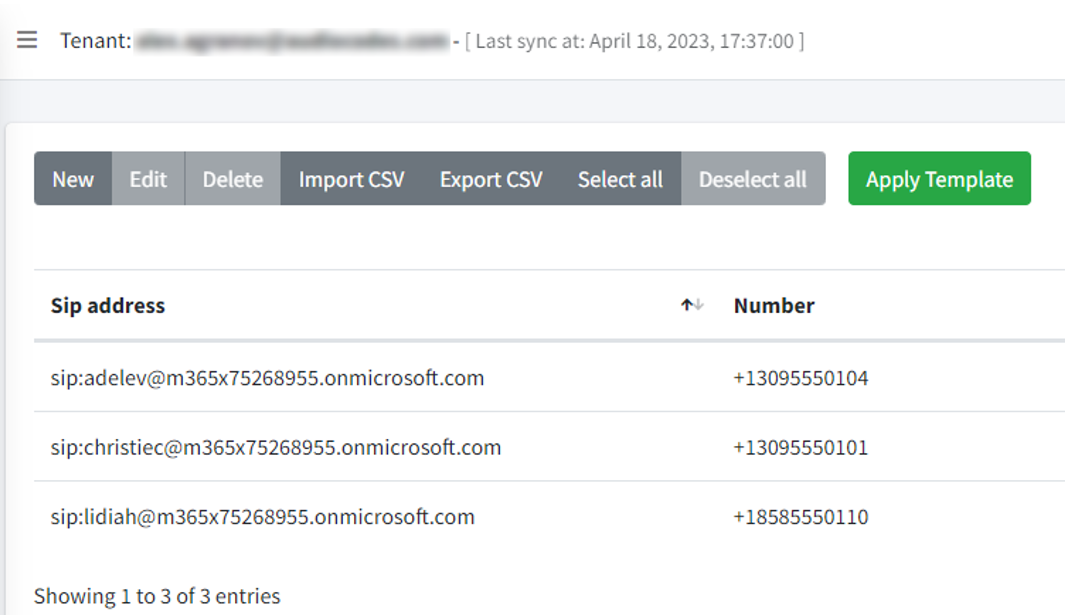Image resolution: width=1065 pixels, height=615 pixels.
Task: Import a CSV file
Action: pos(351,179)
